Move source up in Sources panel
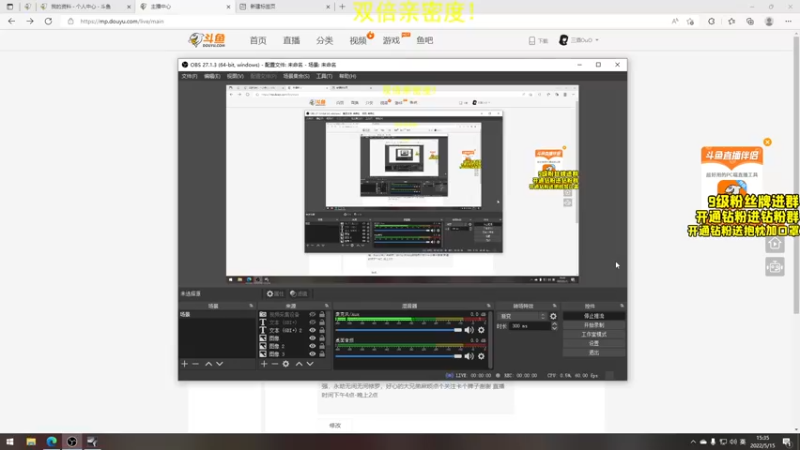Screen dimensions: 800x450 tap(299, 364)
